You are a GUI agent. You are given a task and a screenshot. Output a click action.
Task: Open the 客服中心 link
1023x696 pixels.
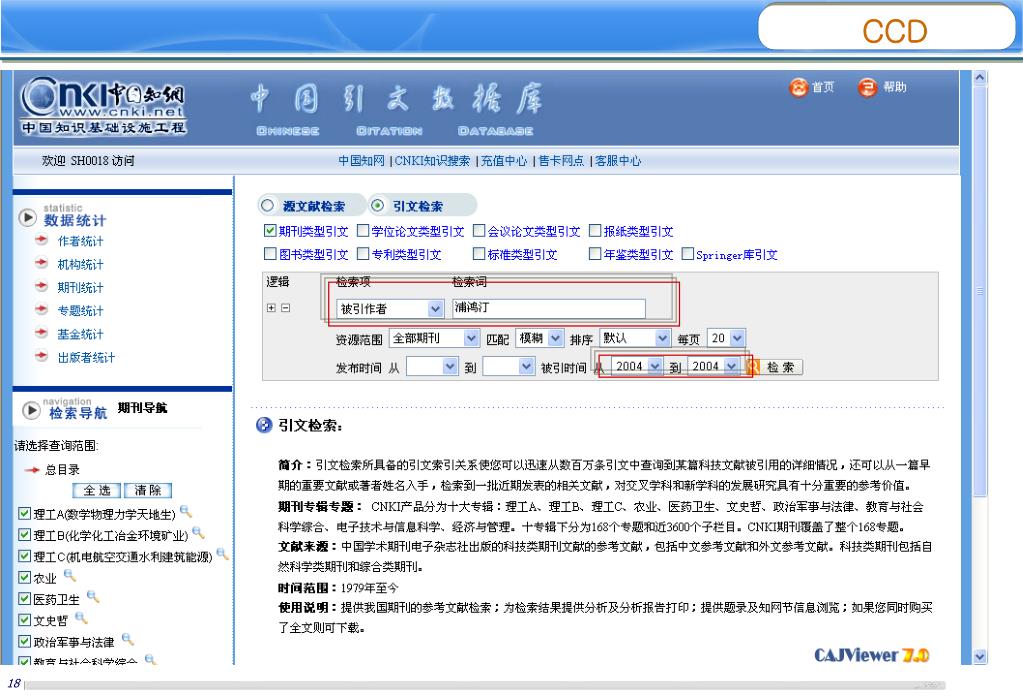tap(618, 160)
